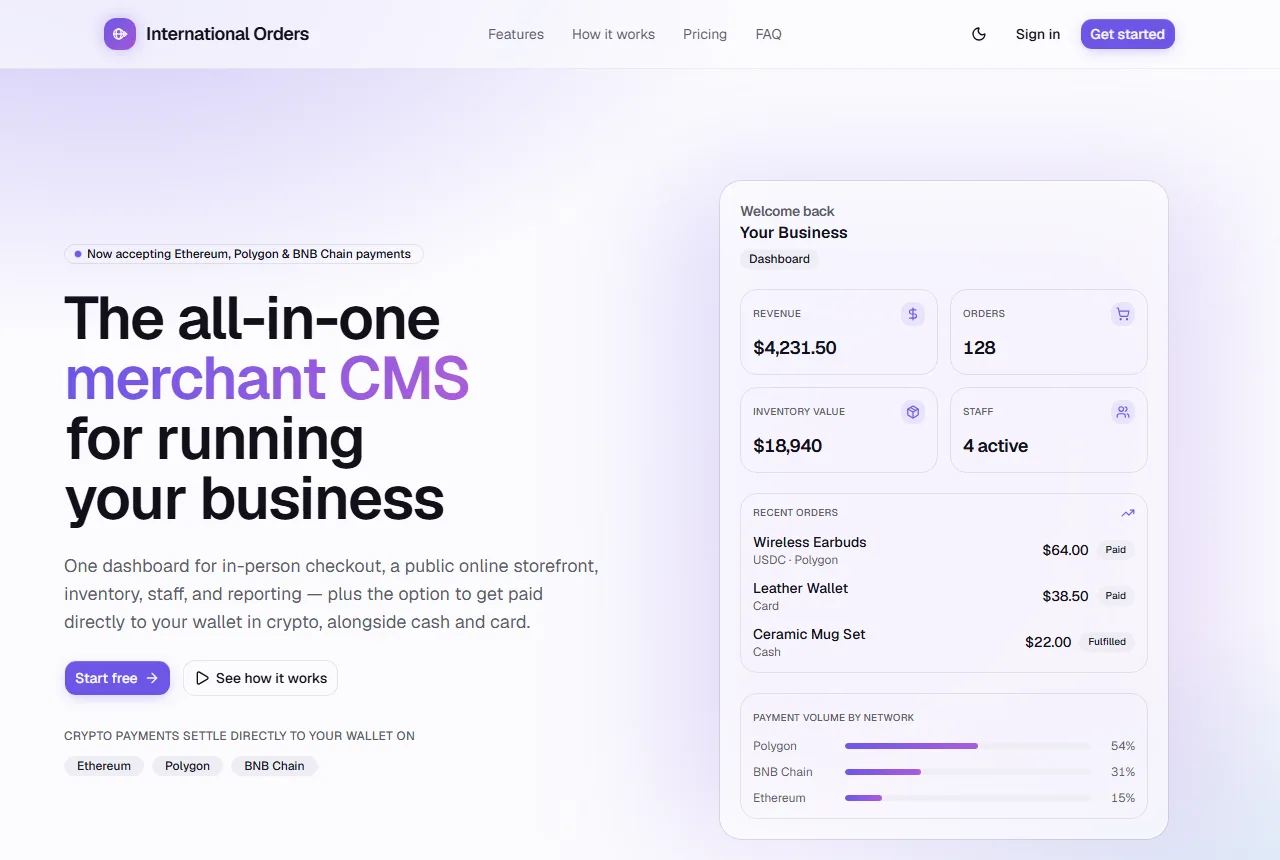
Task: Click the Ethereum payment volume bar
Action: [x=968, y=798]
